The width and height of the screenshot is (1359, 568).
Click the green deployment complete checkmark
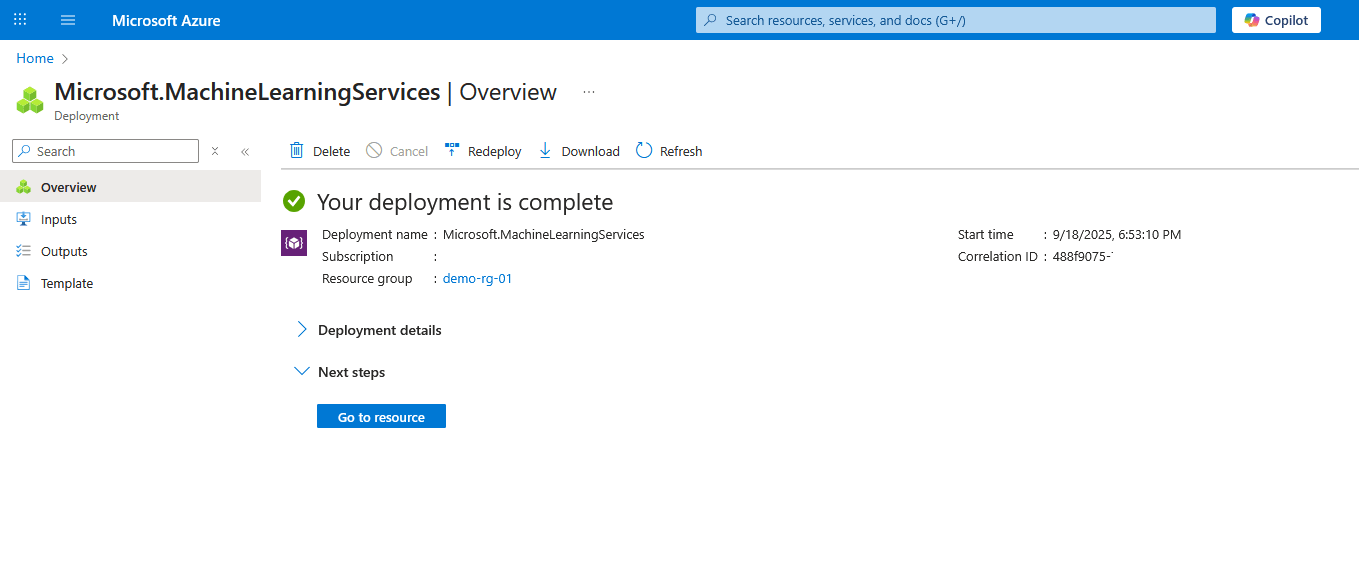tap(294, 201)
